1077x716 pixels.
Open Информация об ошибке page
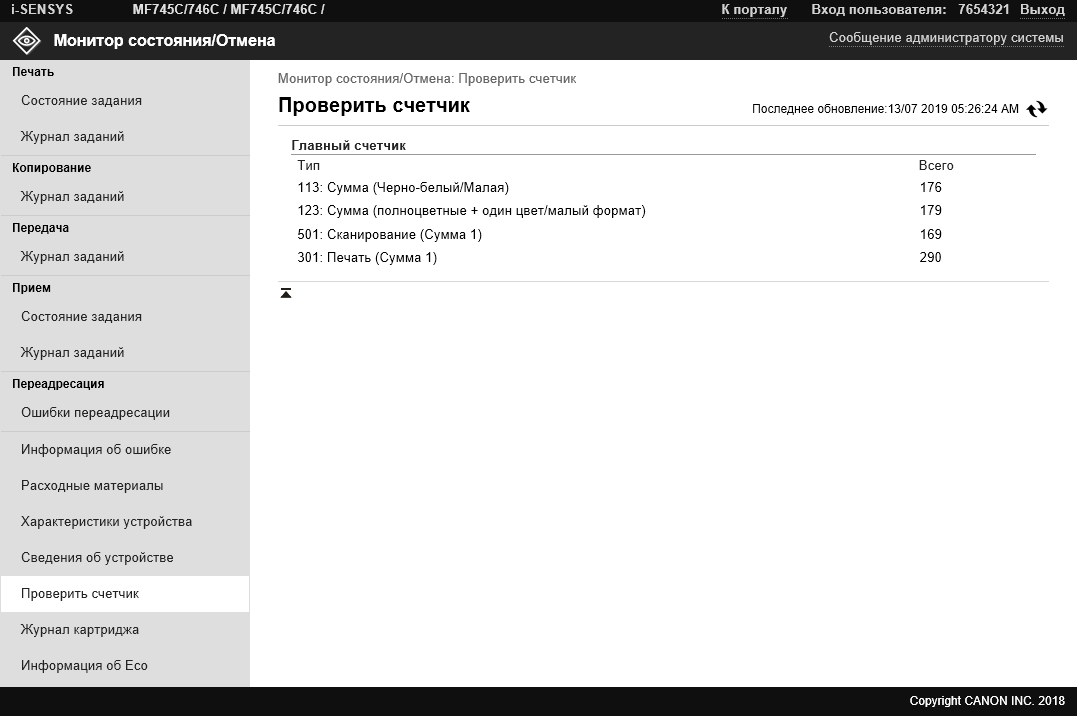pos(95,449)
